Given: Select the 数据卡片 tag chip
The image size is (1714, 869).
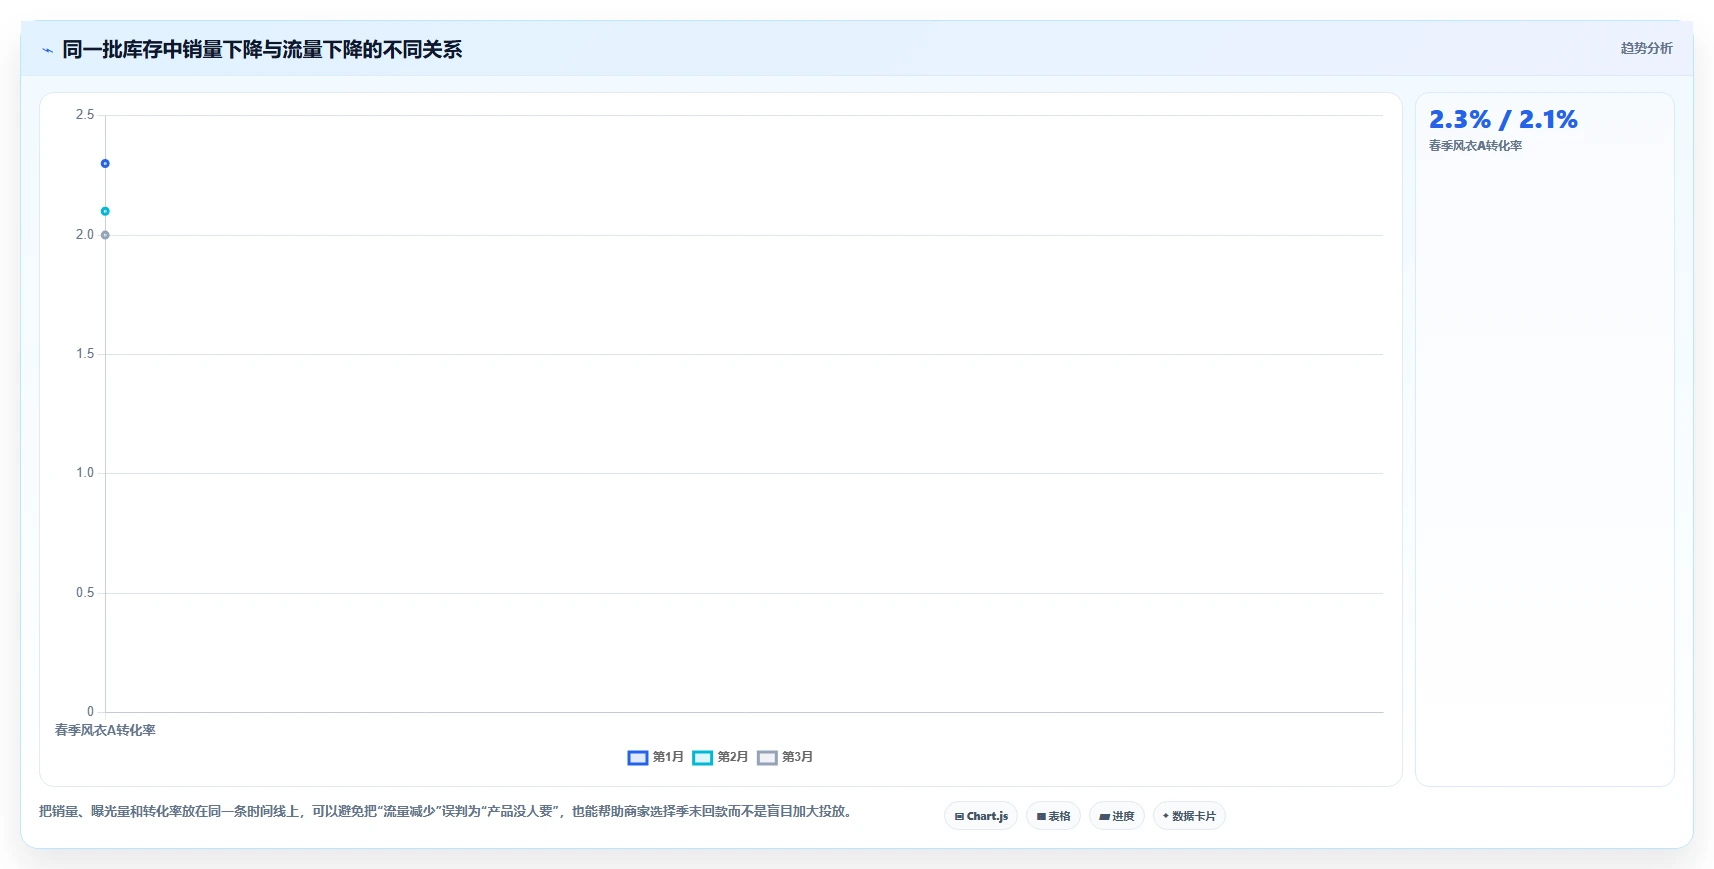Looking at the screenshot, I should coord(1189,816).
